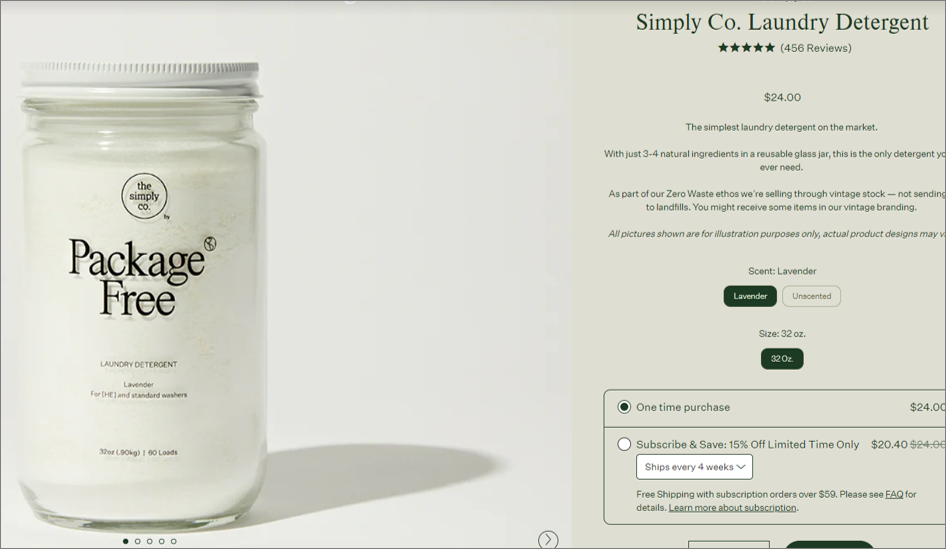Select Subscribe & Save radio option
Image resolution: width=946 pixels, height=549 pixels.
[x=624, y=445]
